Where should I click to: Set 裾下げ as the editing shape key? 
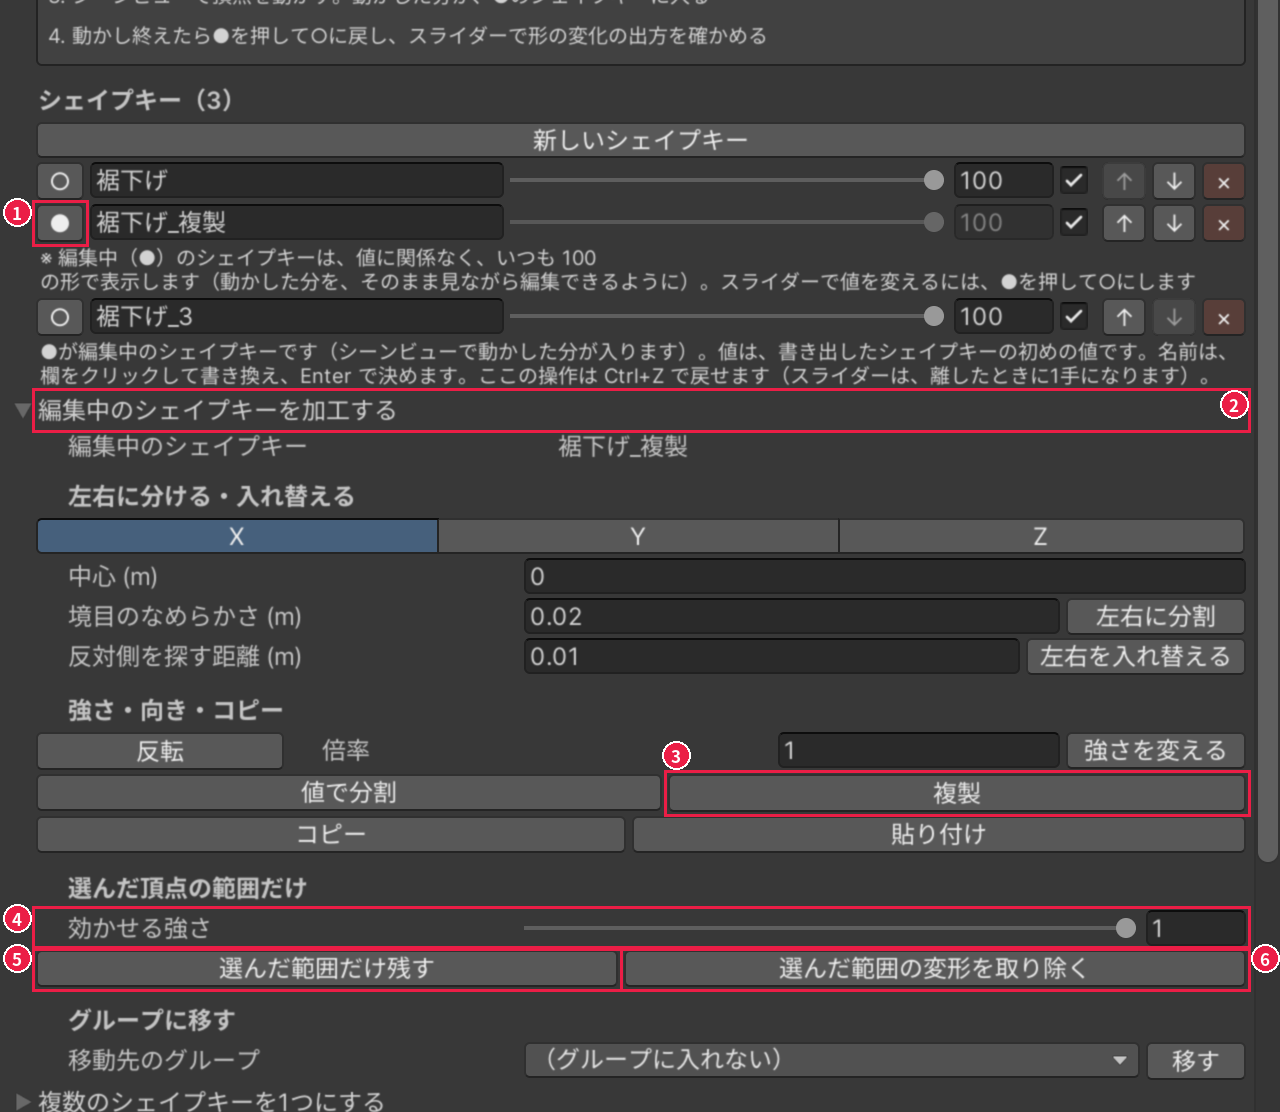(60, 181)
